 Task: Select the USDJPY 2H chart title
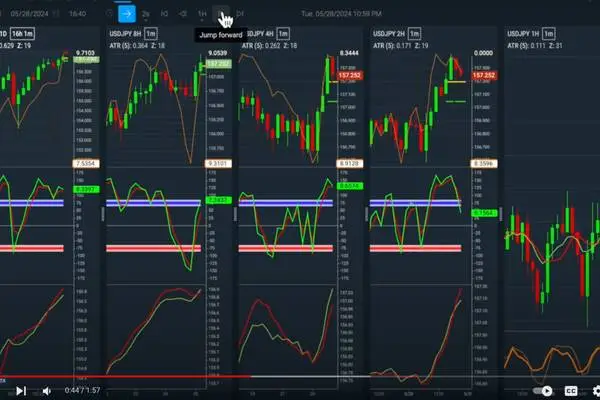(x=389, y=34)
